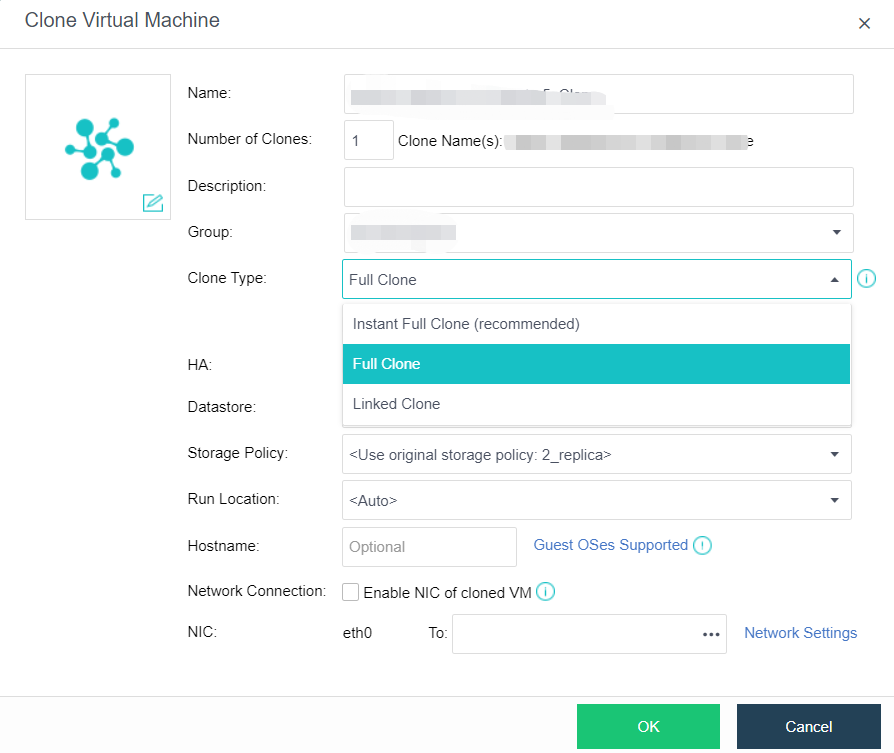This screenshot has width=894, height=753.
Task: Open the Storage Policy dropdown
Action: tap(834, 454)
